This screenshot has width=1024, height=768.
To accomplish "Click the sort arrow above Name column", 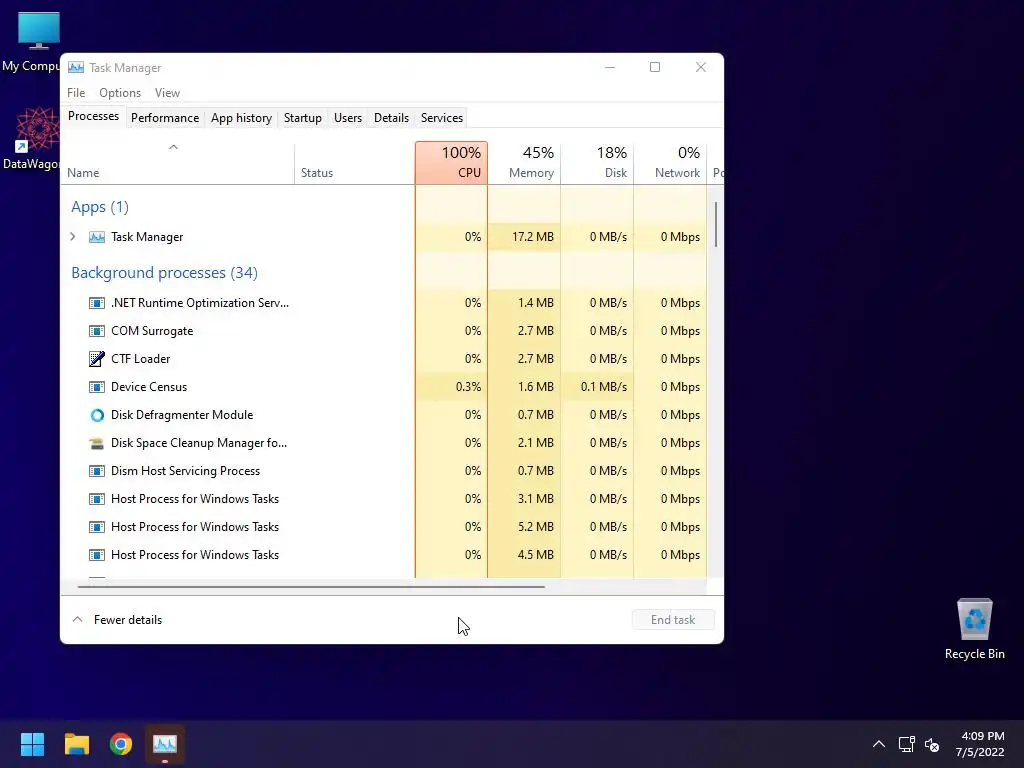I will point(173,147).
